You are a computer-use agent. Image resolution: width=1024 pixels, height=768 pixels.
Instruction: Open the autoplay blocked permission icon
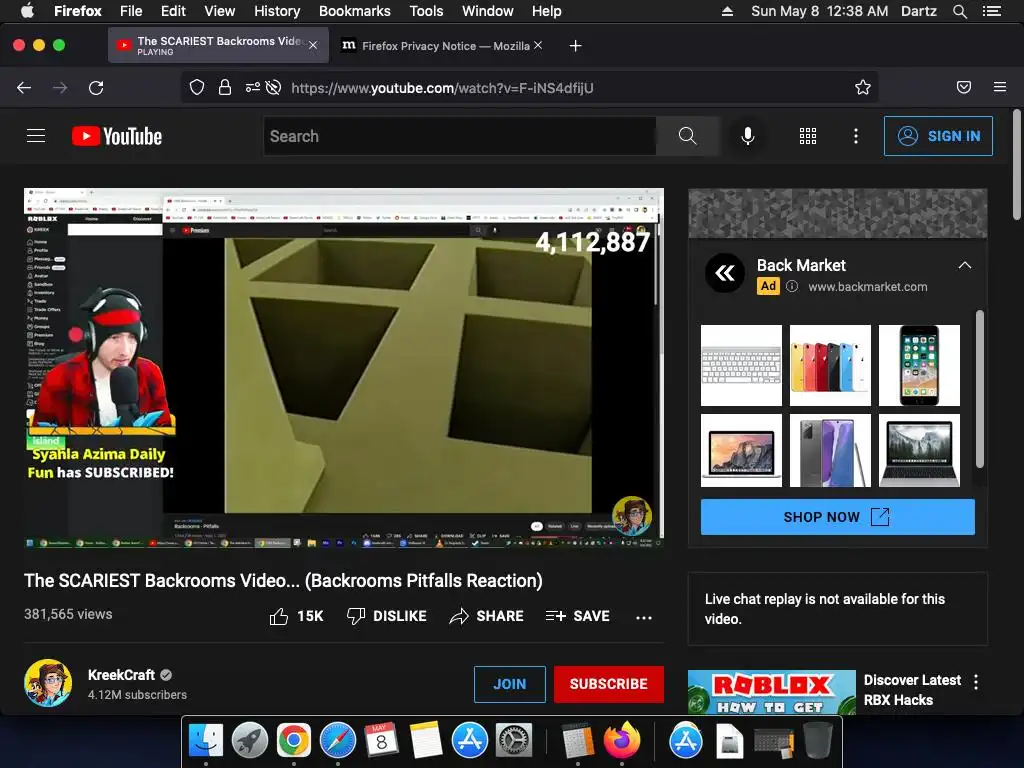click(x=274, y=88)
